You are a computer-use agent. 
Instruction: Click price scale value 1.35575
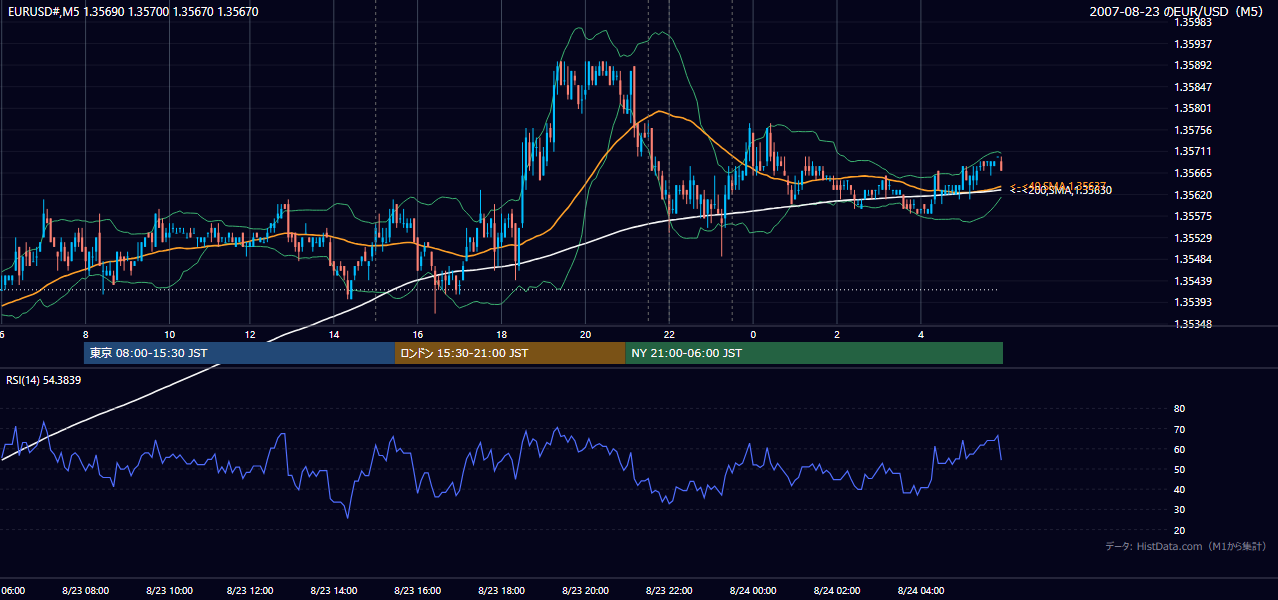click(1193, 216)
